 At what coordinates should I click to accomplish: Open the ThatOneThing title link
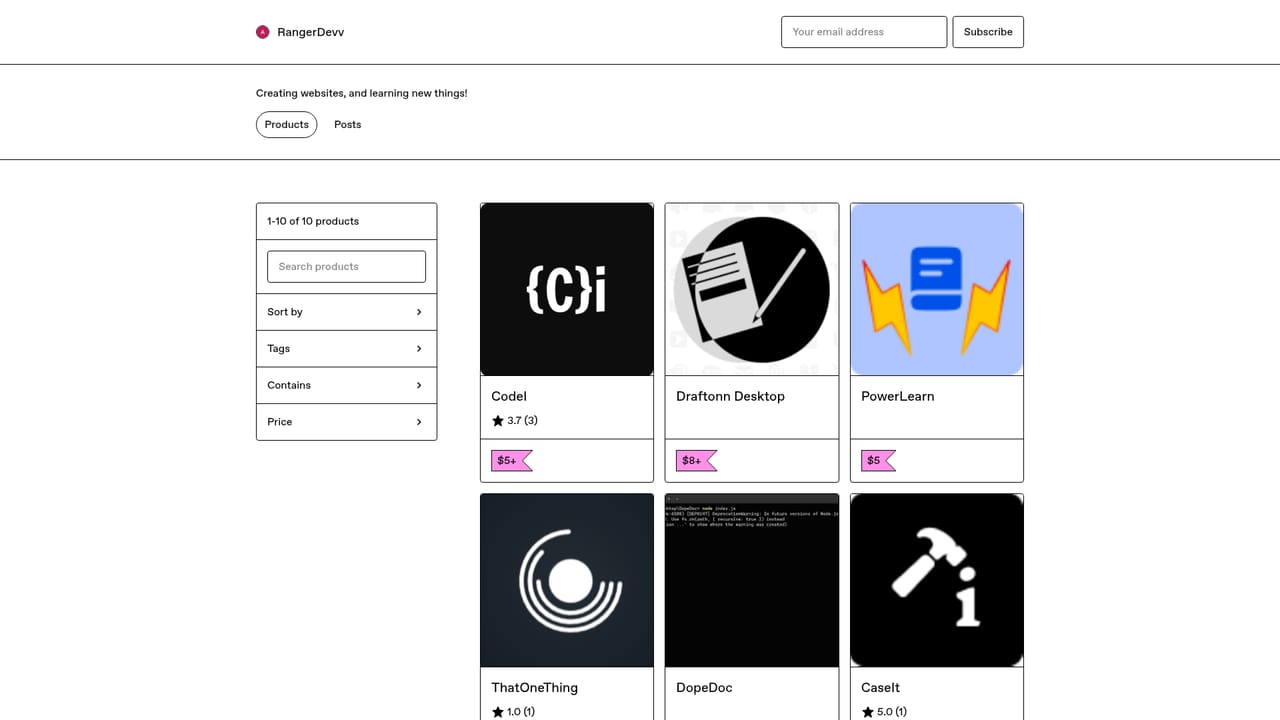point(535,688)
